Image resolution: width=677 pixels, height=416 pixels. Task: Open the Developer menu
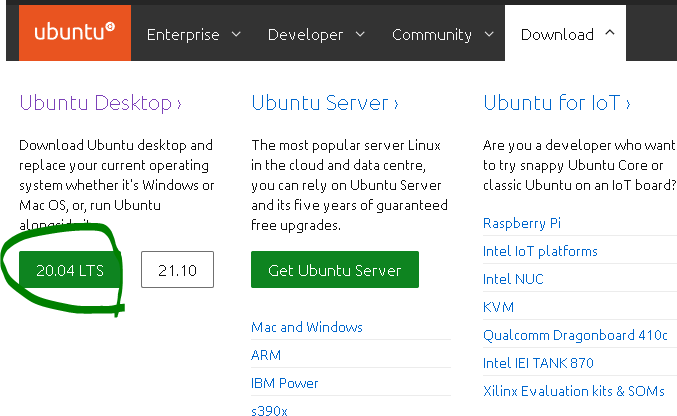pos(305,35)
